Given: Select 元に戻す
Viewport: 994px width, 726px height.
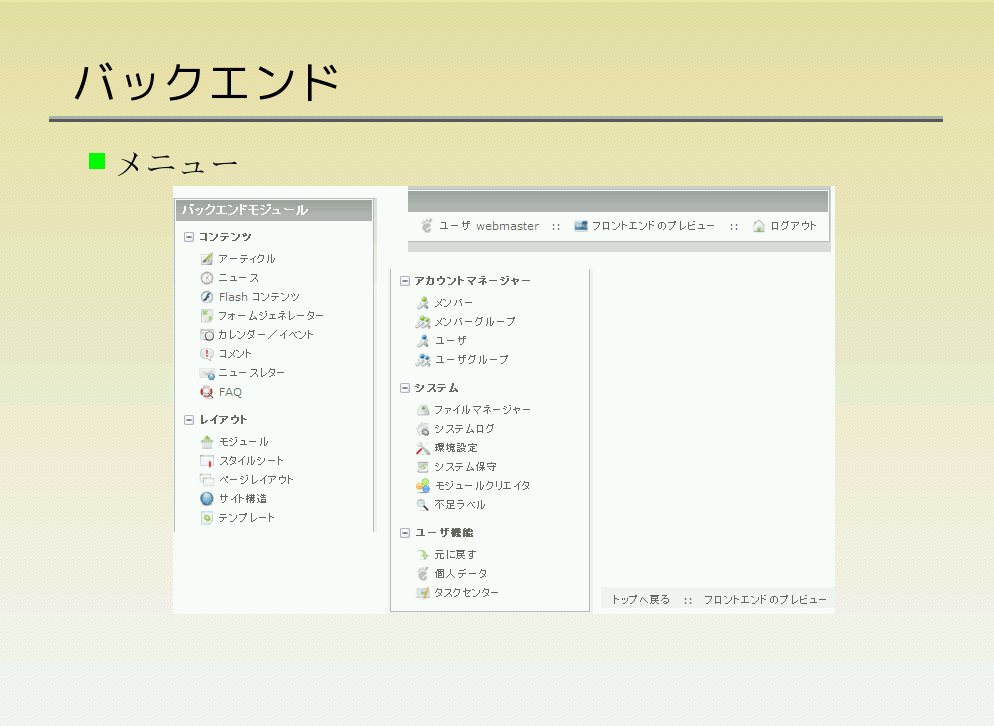Looking at the screenshot, I should pyautogui.click(x=455, y=555).
